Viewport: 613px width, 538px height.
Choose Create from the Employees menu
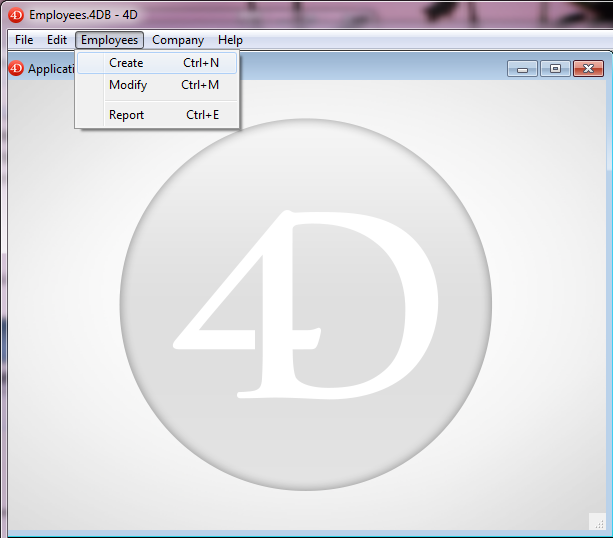click(126, 63)
